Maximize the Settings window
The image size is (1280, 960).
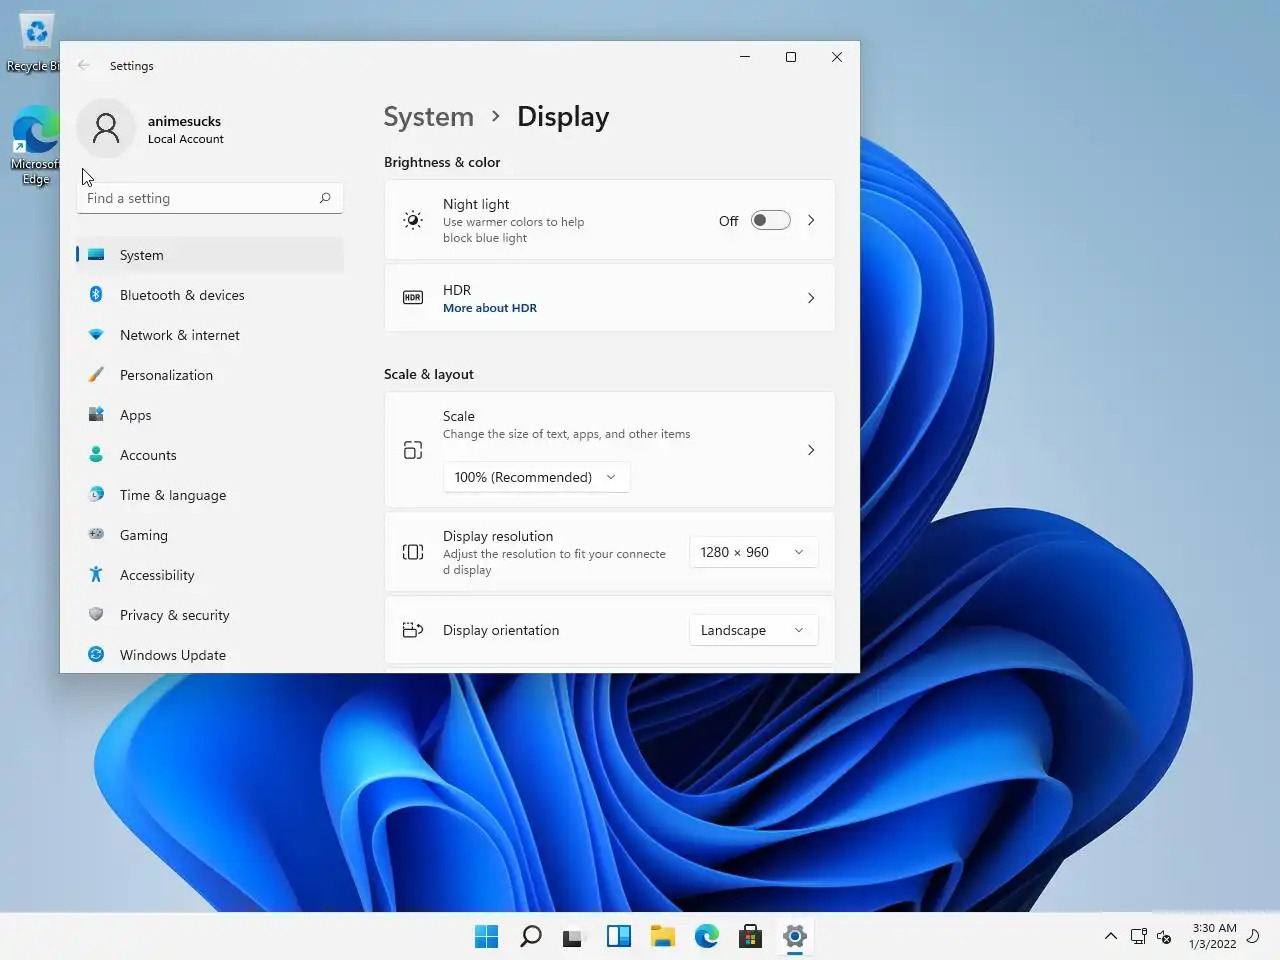(x=791, y=57)
